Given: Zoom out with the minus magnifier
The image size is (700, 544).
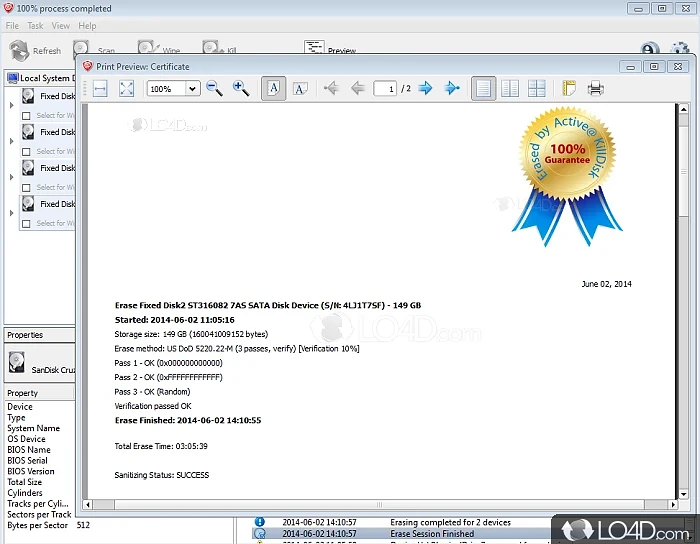Looking at the screenshot, I should (214, 89).
